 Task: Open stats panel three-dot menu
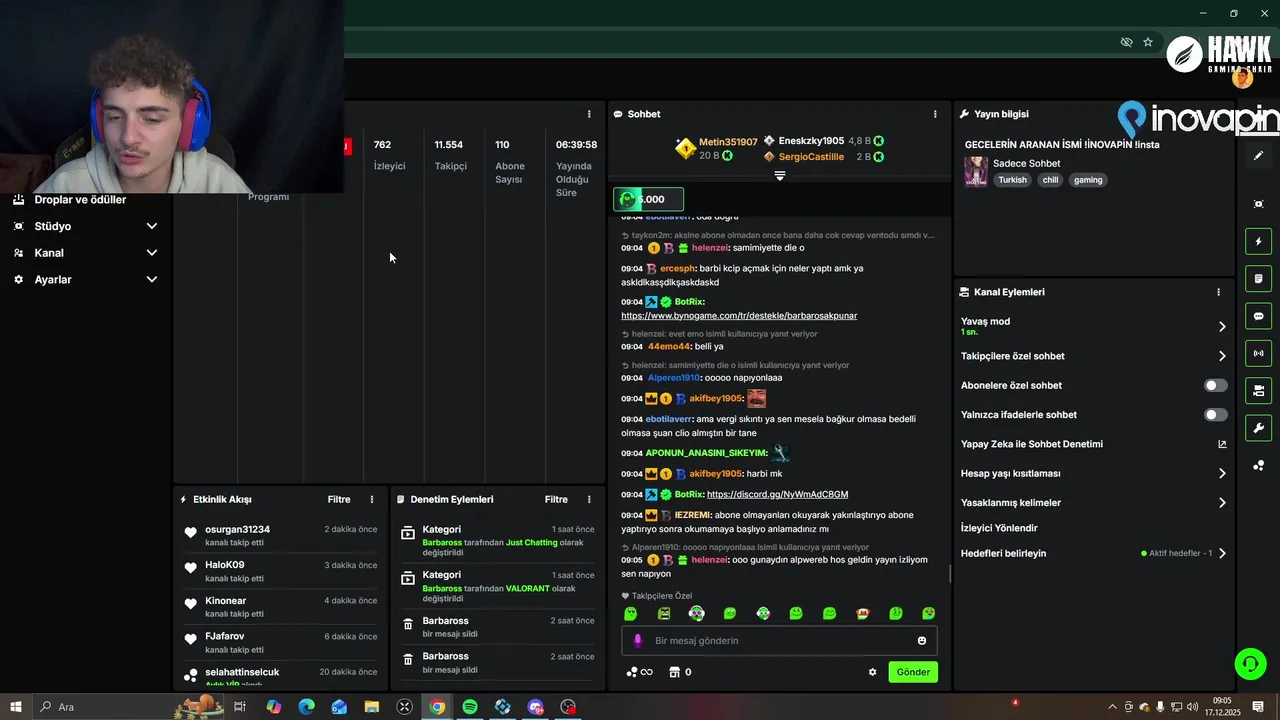[589, 114]
